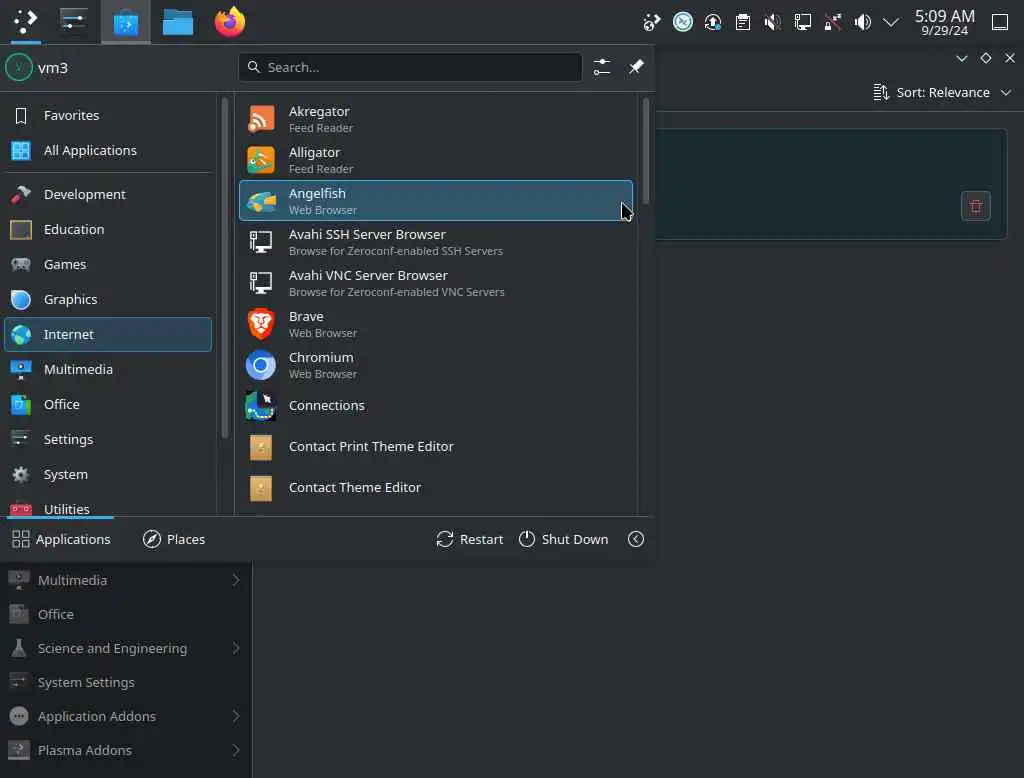The height and width of the screenshot is (778, 1024).
Task: Open launcher configure settings icon
Action: 601,67
